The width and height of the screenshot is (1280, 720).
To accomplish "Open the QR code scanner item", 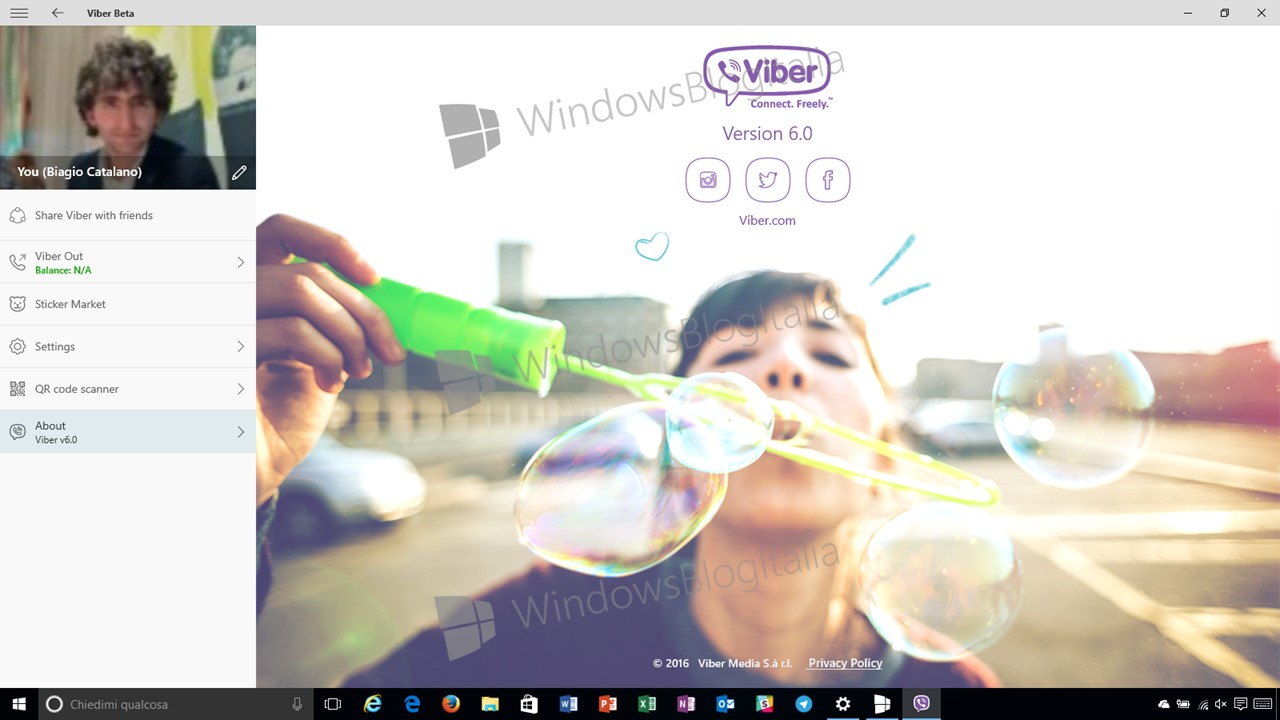I will (128, 389).
